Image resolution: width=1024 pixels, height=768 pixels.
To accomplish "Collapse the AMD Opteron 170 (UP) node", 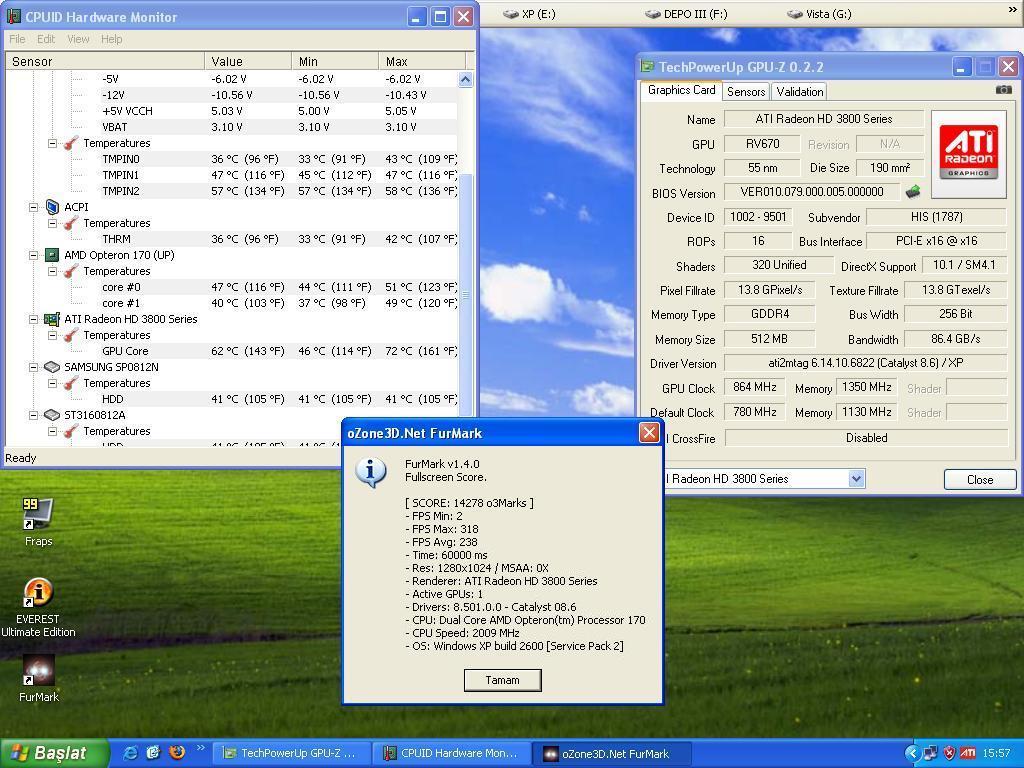I will tap(33, 255).
